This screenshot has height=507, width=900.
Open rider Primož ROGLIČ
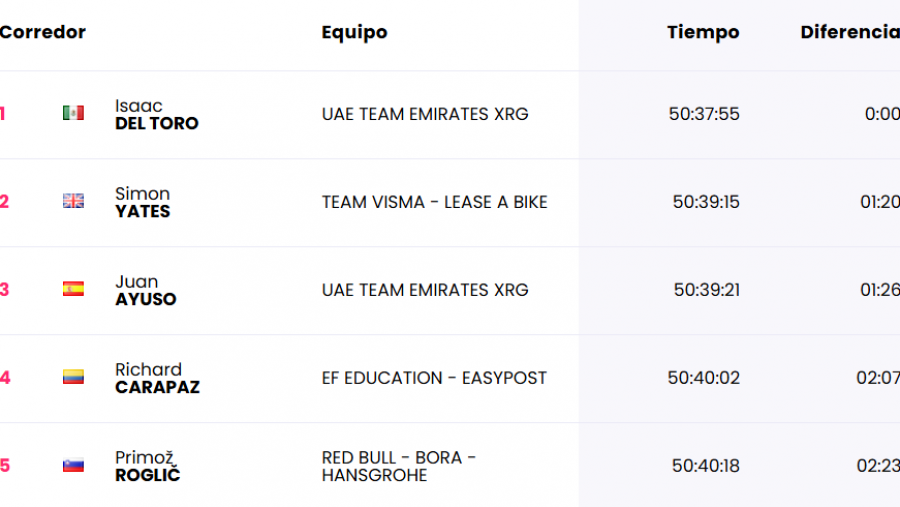[x=148, y=466]
